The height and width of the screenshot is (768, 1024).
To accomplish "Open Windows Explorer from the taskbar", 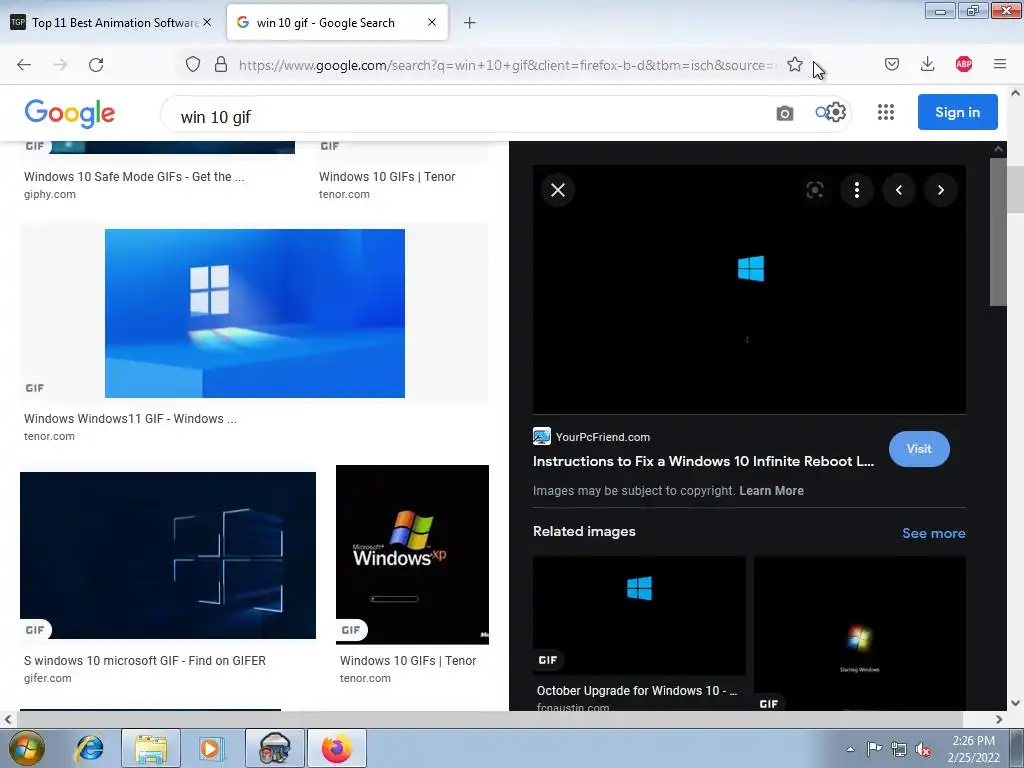I will pos(150,748).
